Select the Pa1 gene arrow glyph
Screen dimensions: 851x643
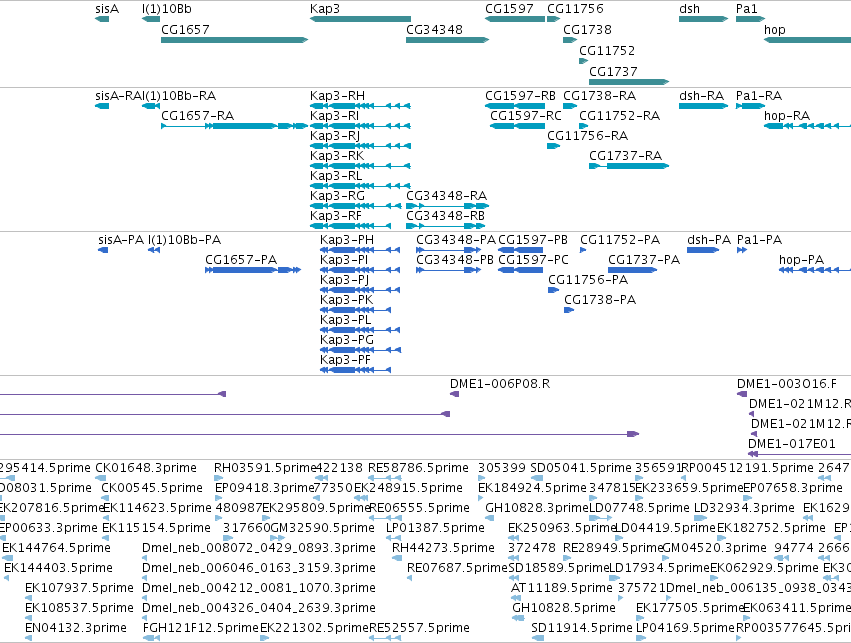751,19
